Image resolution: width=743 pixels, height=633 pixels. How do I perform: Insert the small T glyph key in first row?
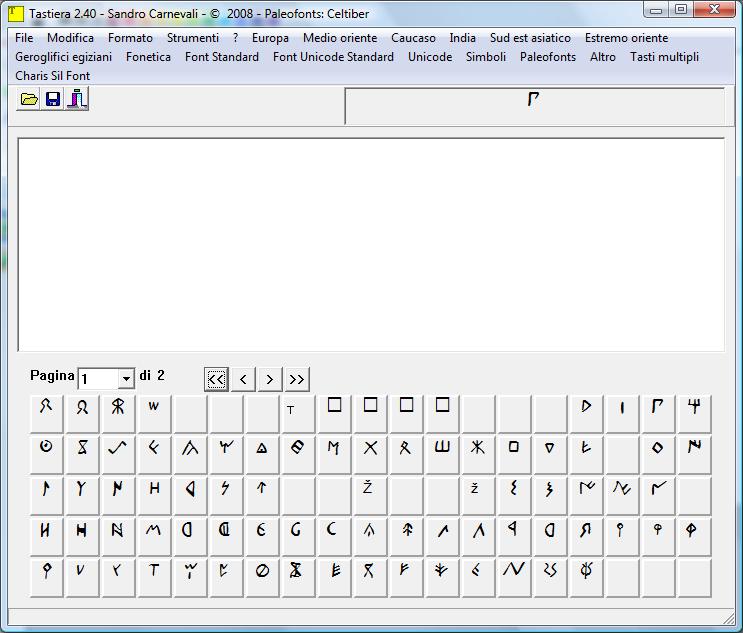point(298,414)
